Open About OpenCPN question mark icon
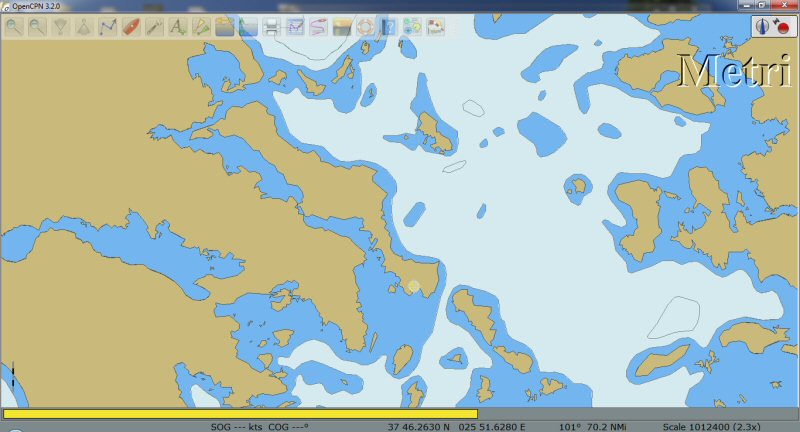This screenshot has height=432, width=800. (x=389, y=27)
